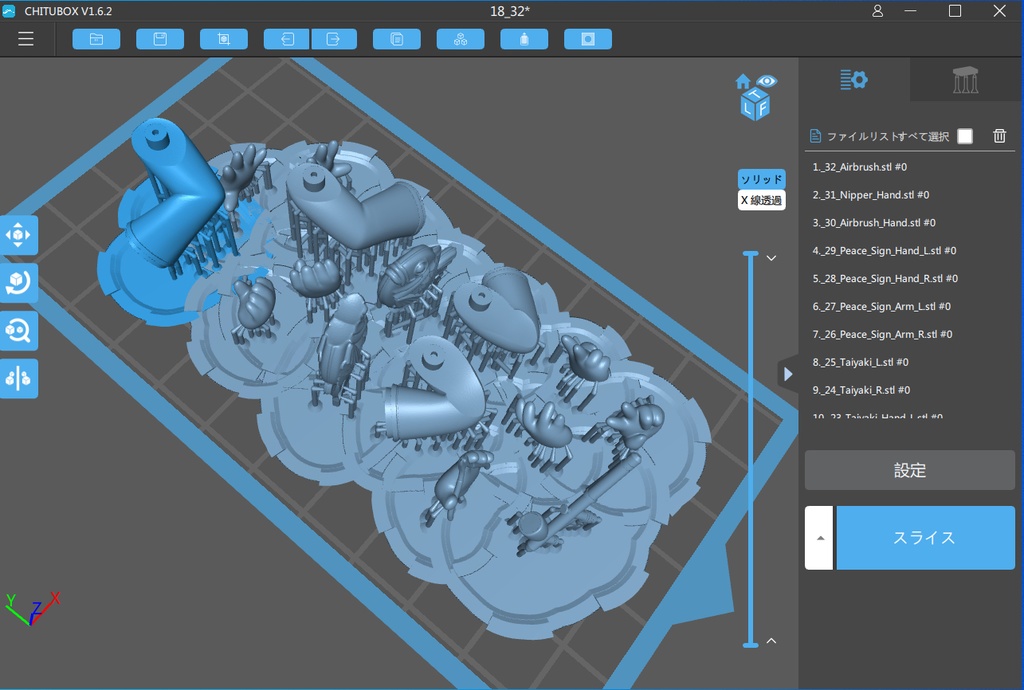Click the top face of view cube
The image size is (1024, 690).
[x=756, y=95]
